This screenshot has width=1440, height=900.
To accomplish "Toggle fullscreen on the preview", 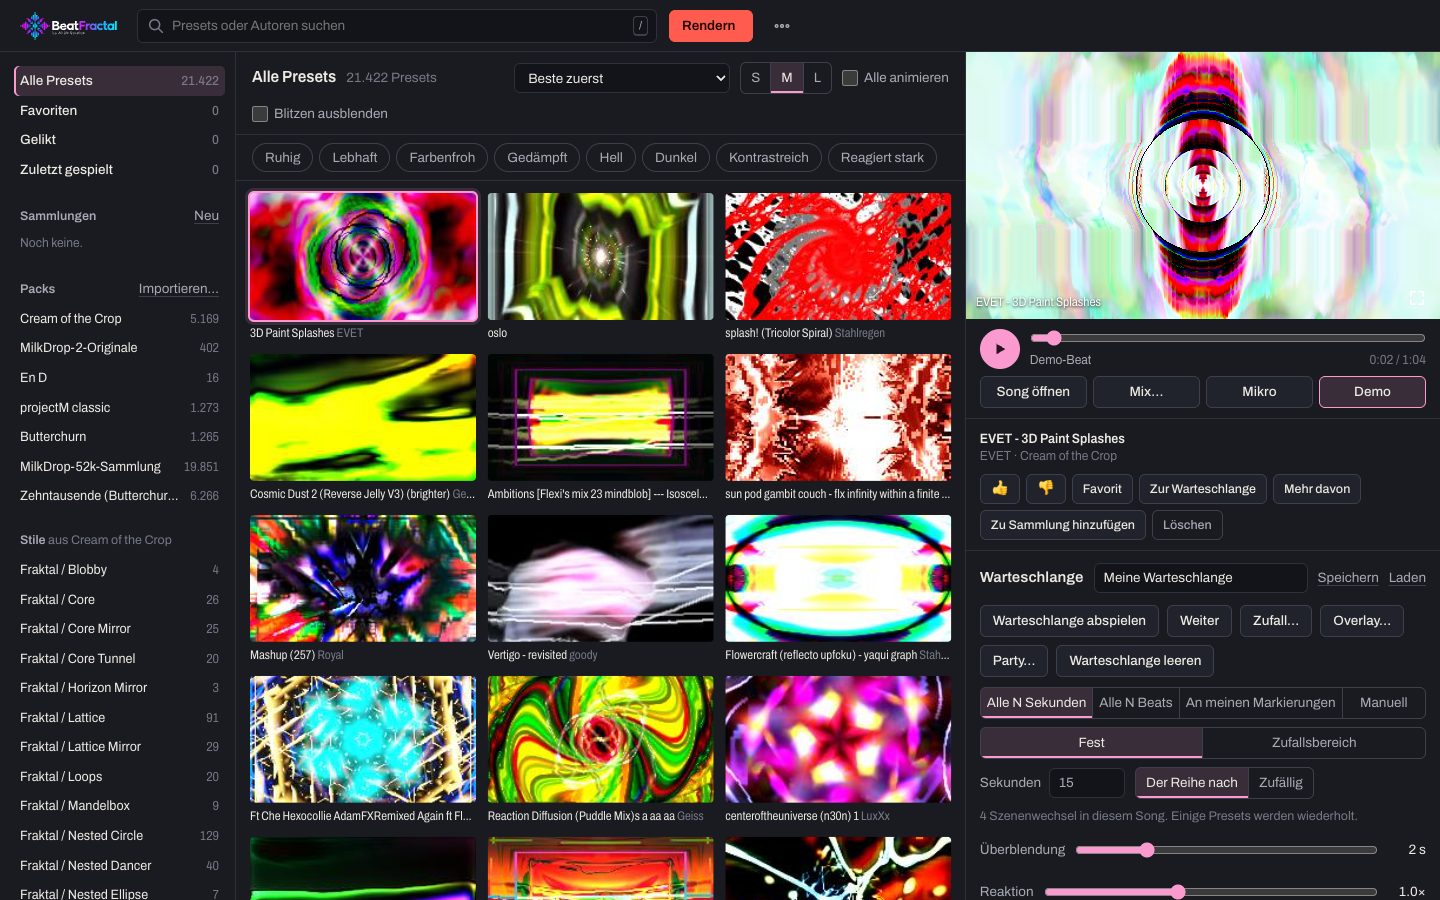I will 1417,298.
